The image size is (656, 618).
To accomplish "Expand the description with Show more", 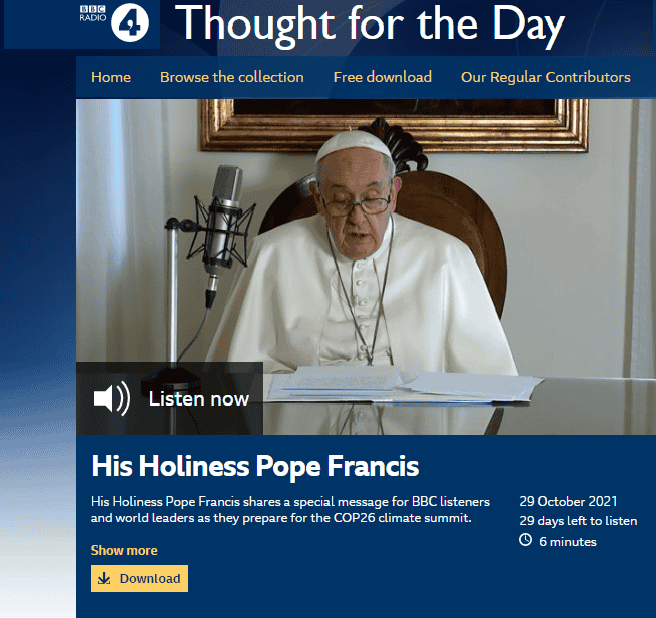I will click(x=124, y=550).
